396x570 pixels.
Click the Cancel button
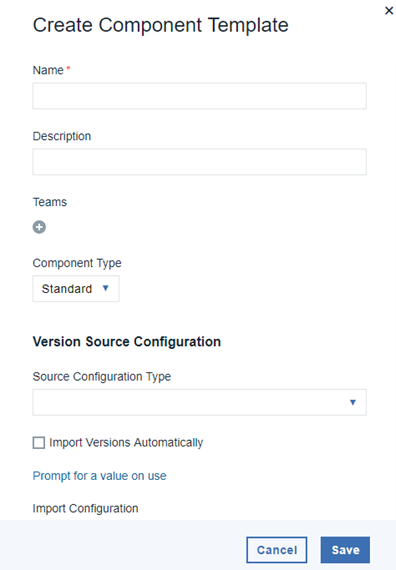pos(277,550)
